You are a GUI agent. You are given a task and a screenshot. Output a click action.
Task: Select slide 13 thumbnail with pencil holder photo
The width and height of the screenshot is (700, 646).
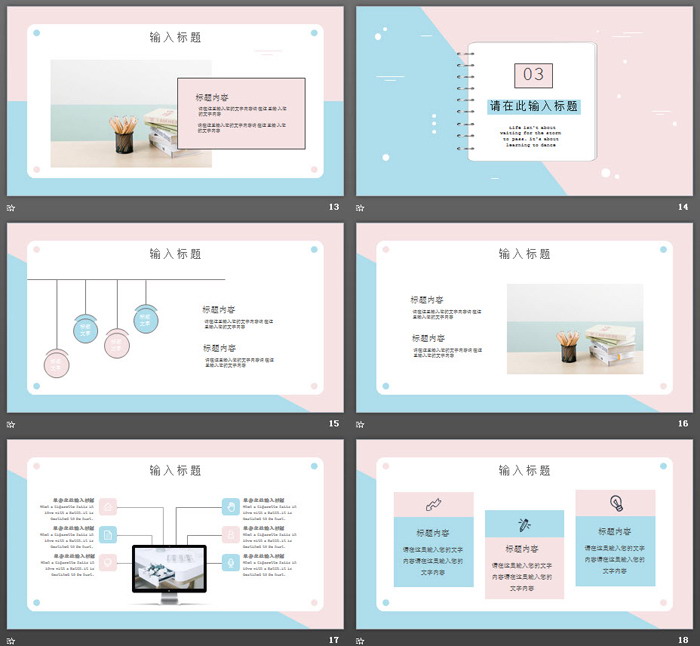175,101
